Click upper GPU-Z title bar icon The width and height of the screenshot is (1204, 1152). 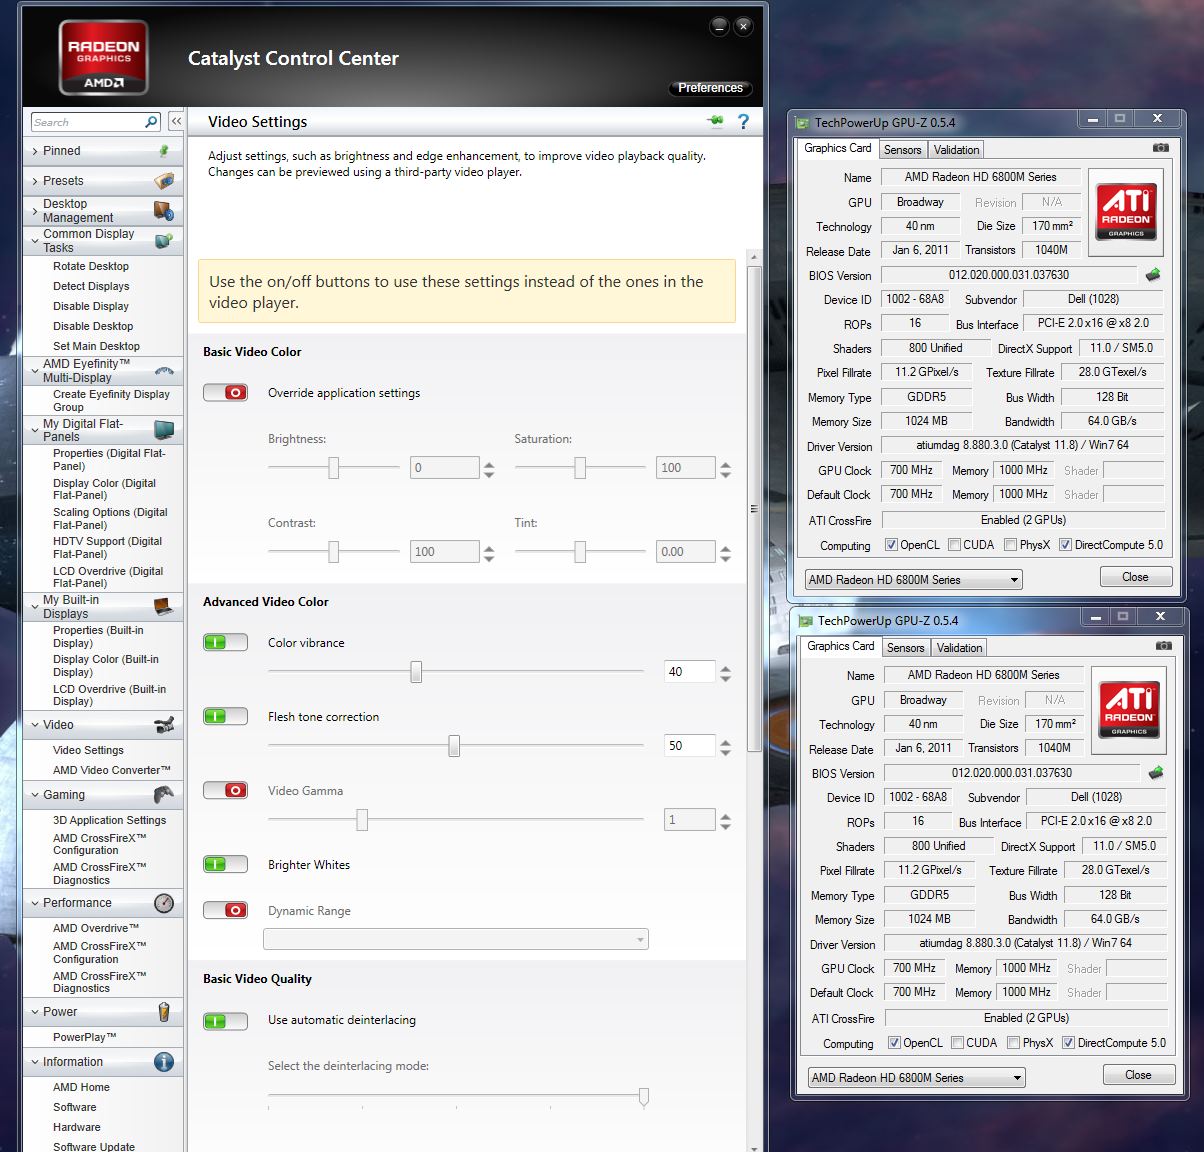coord(802,123)
